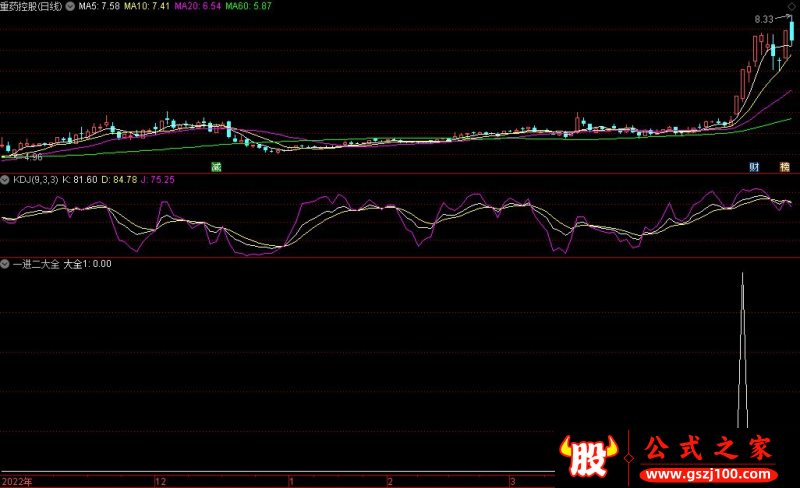Image resolution: width=800 pixels, height=488 pixels.
Task: Click the blue 财 financial report marker
Action: (x=755, y=166)
